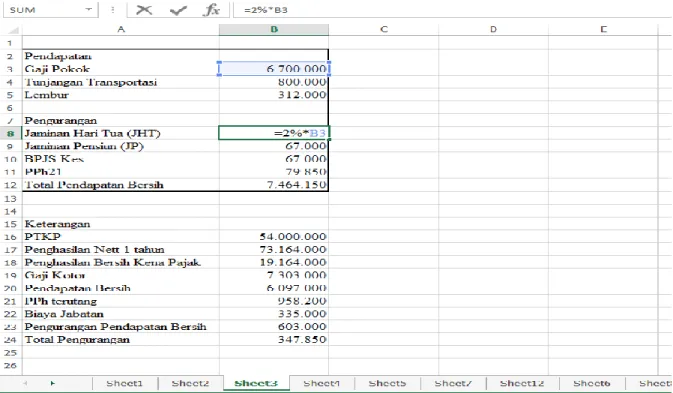Image resolution: width=673 pixels, height=393 pixels.
Task: Go to previous sheet using tab arrow
Action: coord(25,383)
